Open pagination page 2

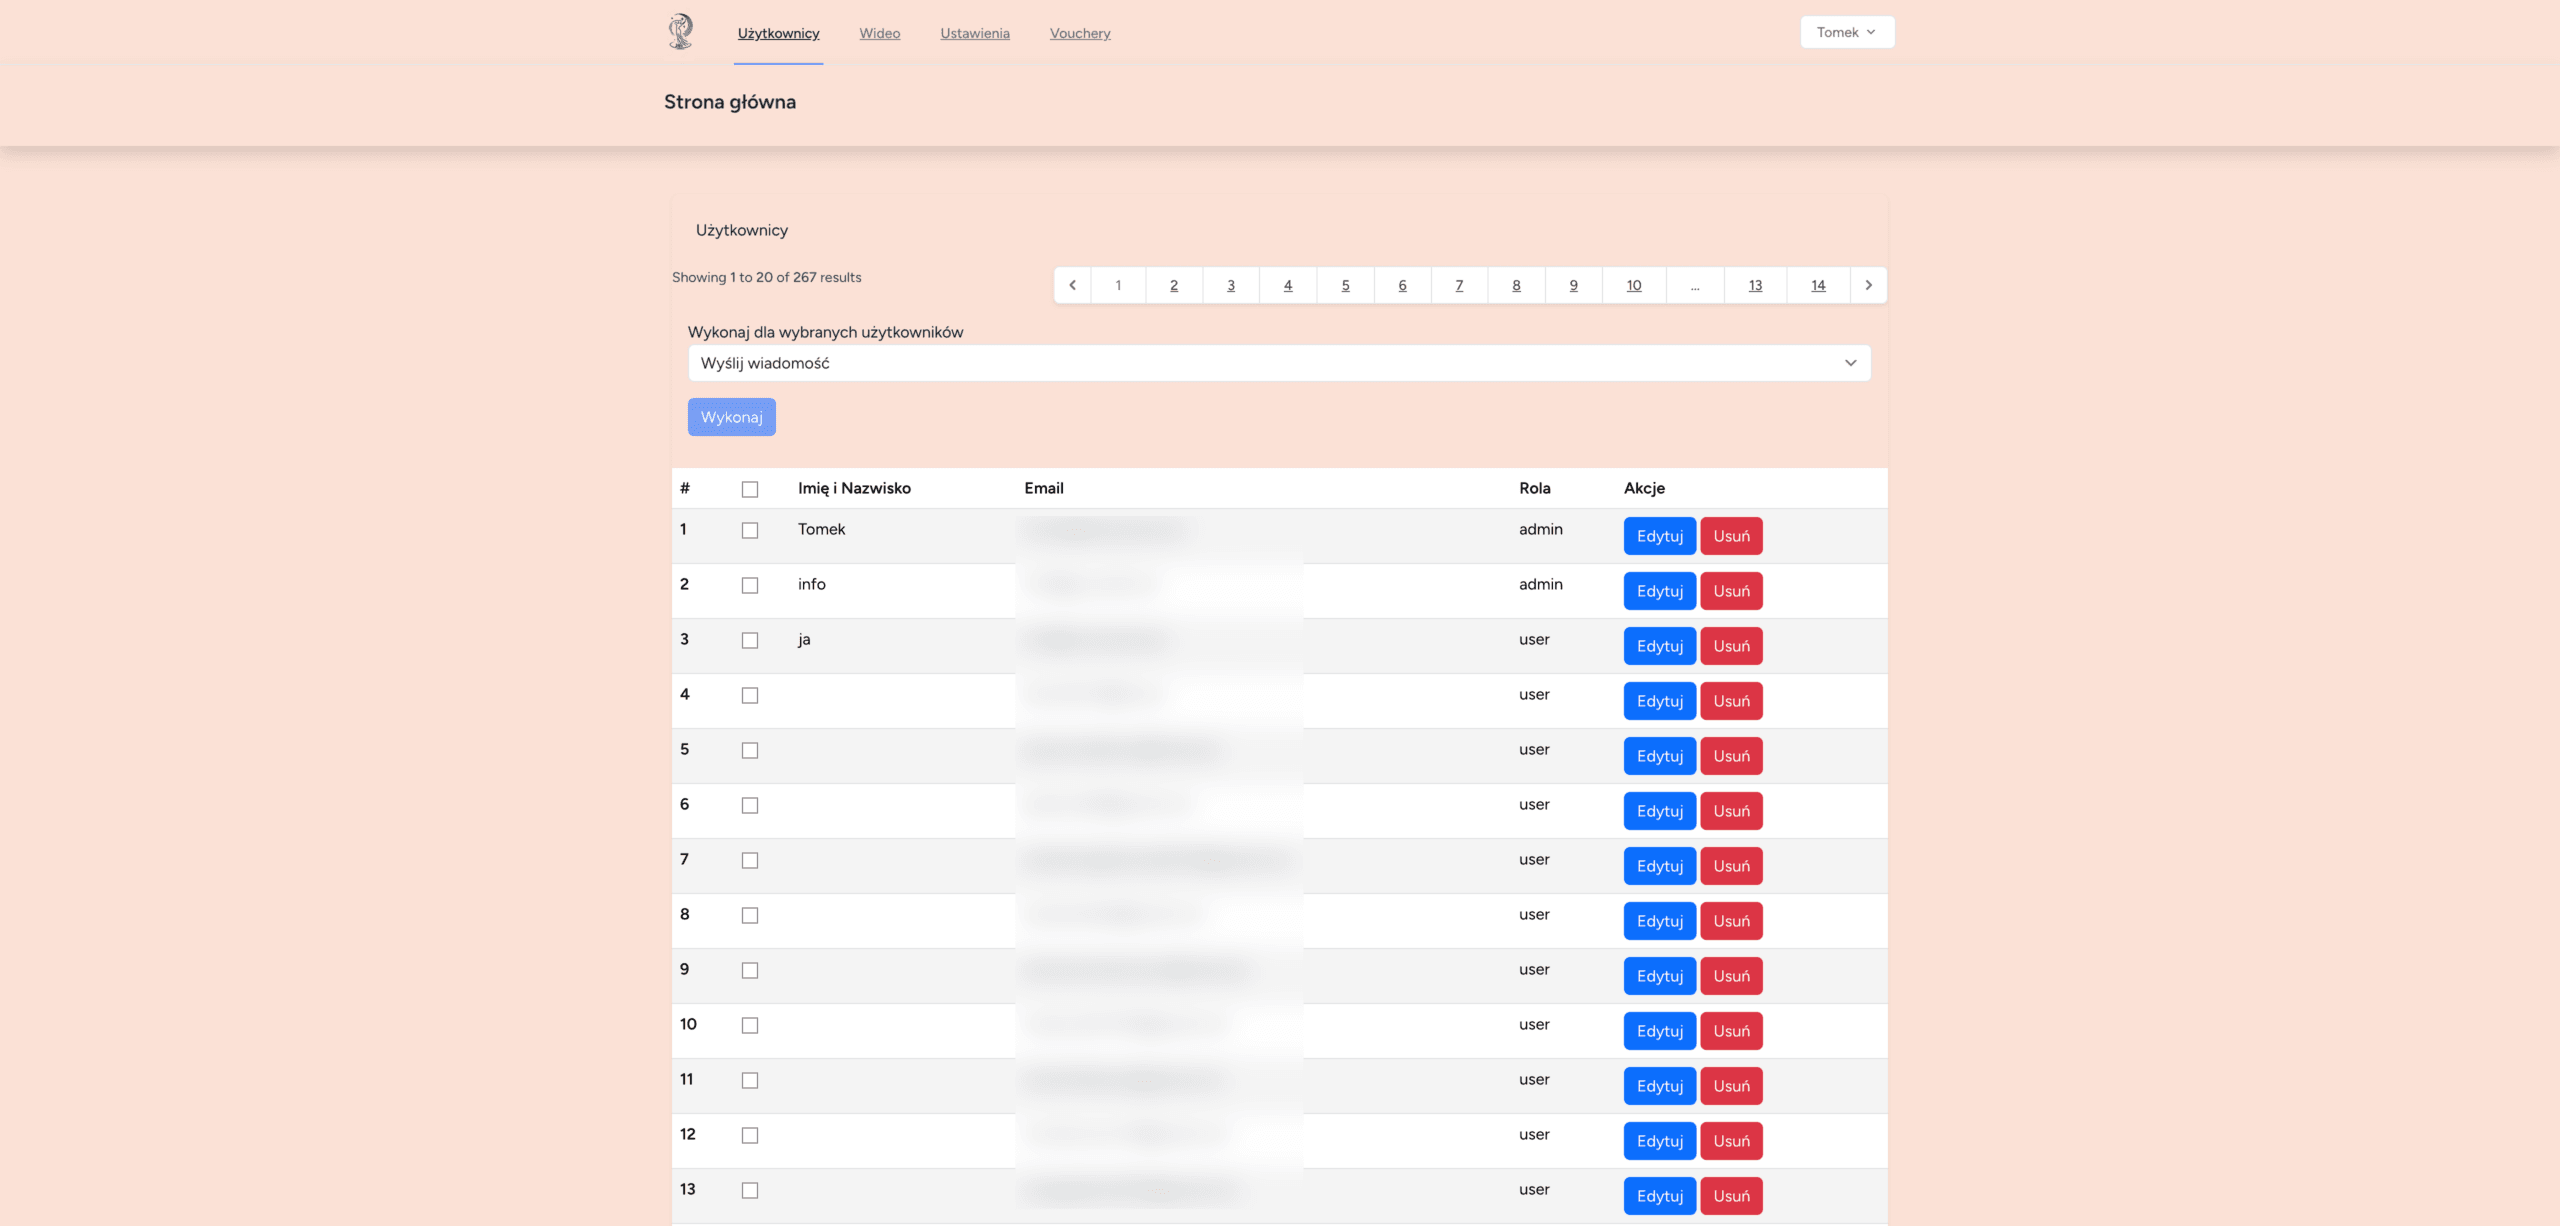(1173, 285)
